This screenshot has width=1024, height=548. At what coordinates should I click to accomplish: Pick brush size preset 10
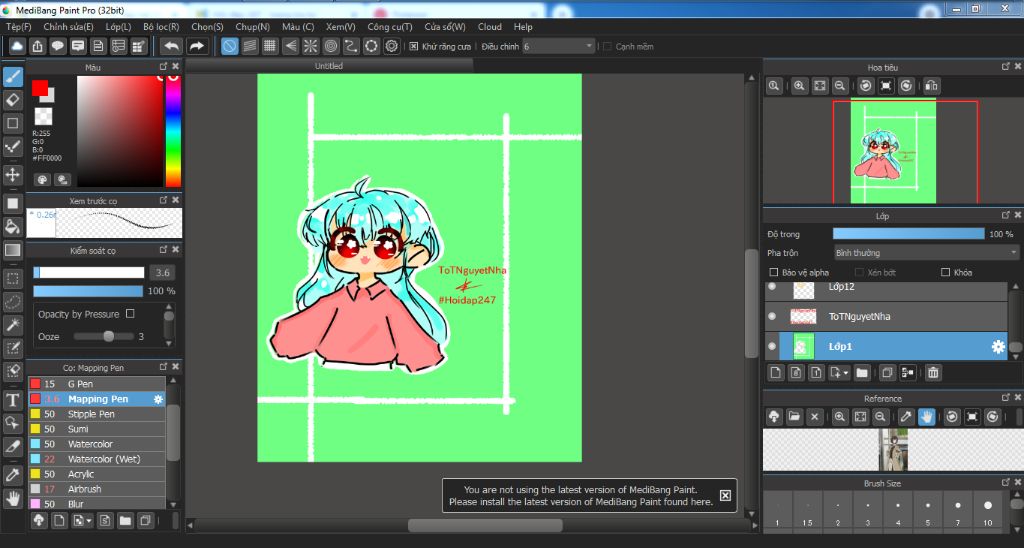[x=987, y=511]
